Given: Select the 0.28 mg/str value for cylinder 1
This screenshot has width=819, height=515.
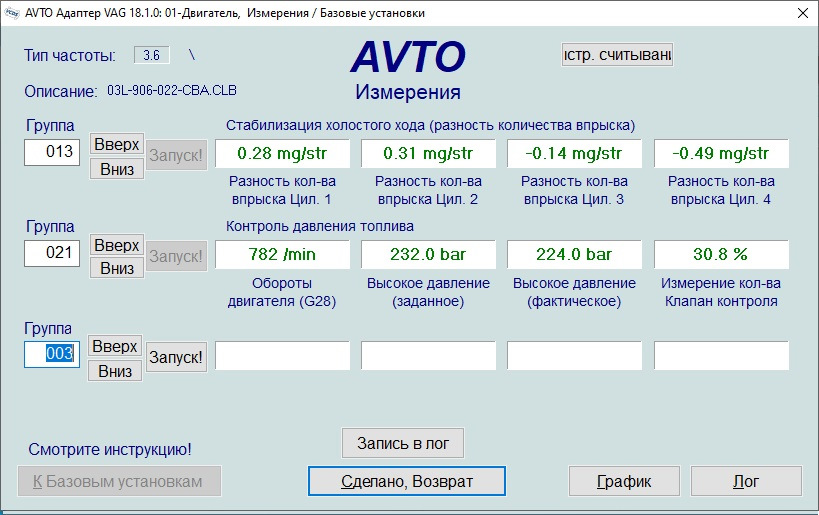Looking at the screenshot, I should (282, 154).
